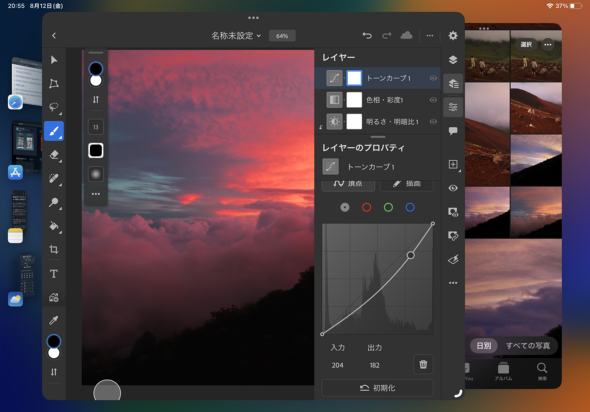The image size is (590, 412).
Task: Open the 名称未設定 document name dropdown
Action: coord(236,36)
